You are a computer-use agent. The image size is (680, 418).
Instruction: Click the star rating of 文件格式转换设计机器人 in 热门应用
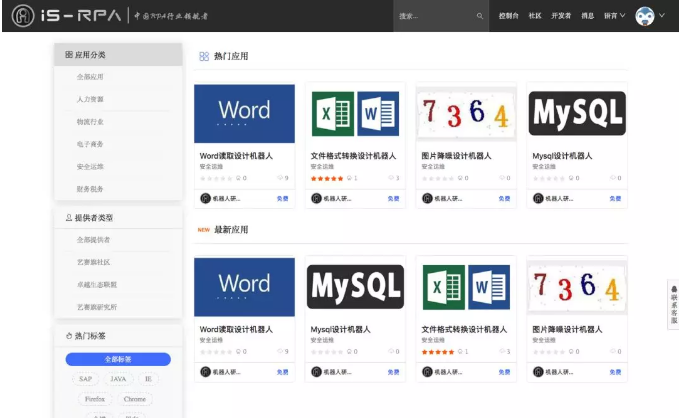point(327,179)
